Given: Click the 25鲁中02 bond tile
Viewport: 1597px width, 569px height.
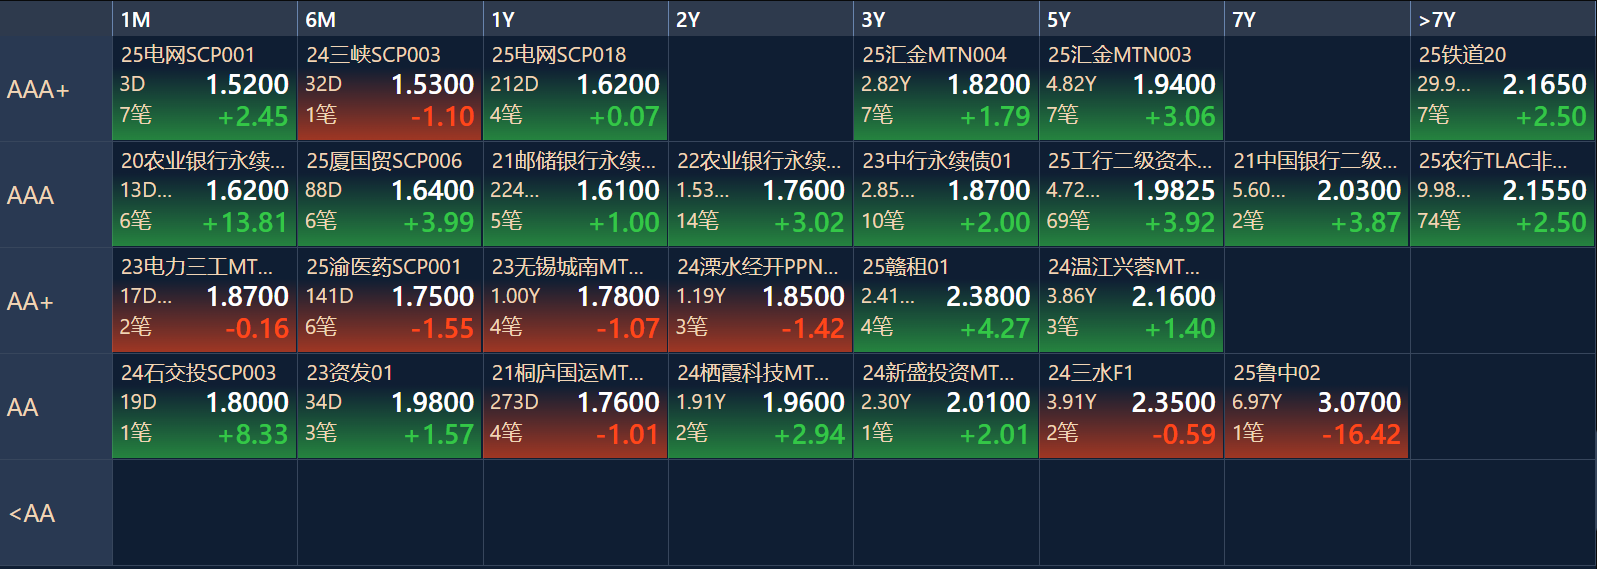Looking at the screenshot, I should (x=1316, y=405).
